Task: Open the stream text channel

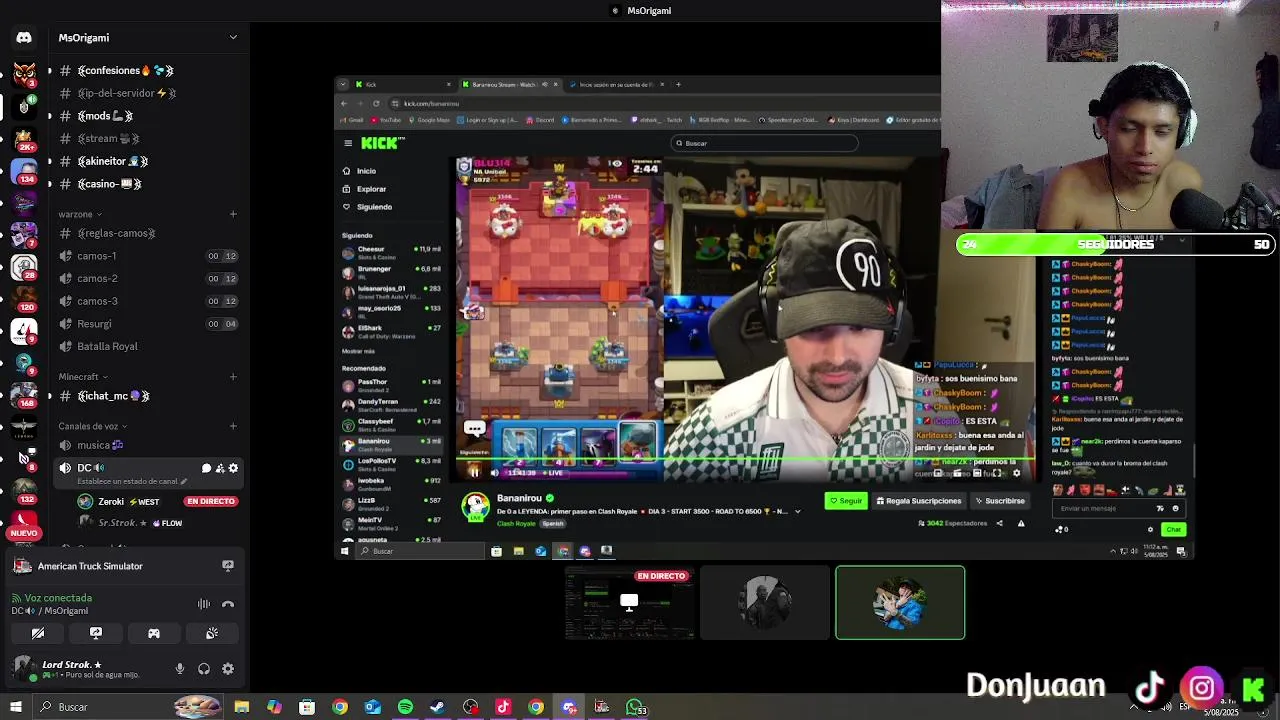Action: point(148,139)
